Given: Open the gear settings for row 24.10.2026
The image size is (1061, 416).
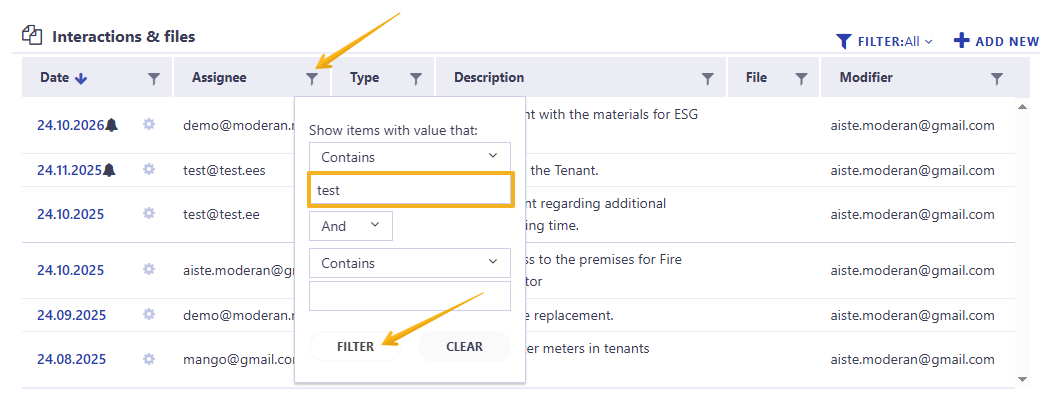Looking at the screenshot, I should [x=149, y=124].
